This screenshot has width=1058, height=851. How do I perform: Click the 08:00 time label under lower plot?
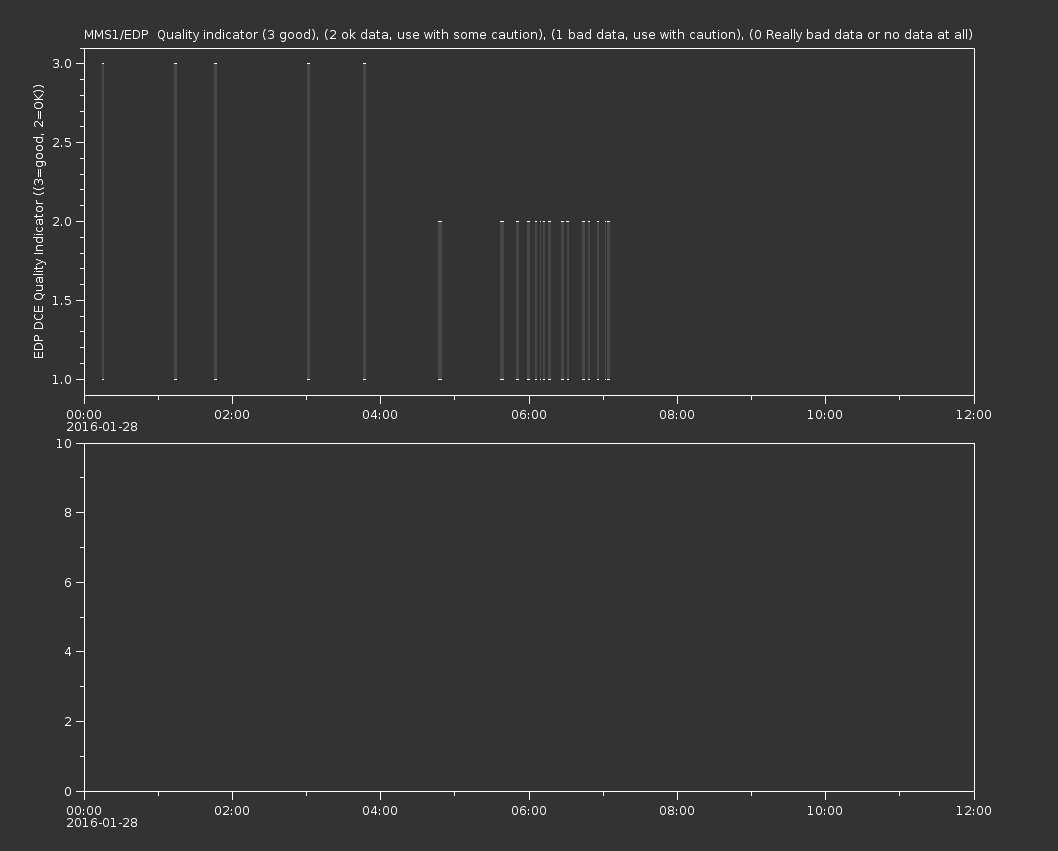[677, 811]
